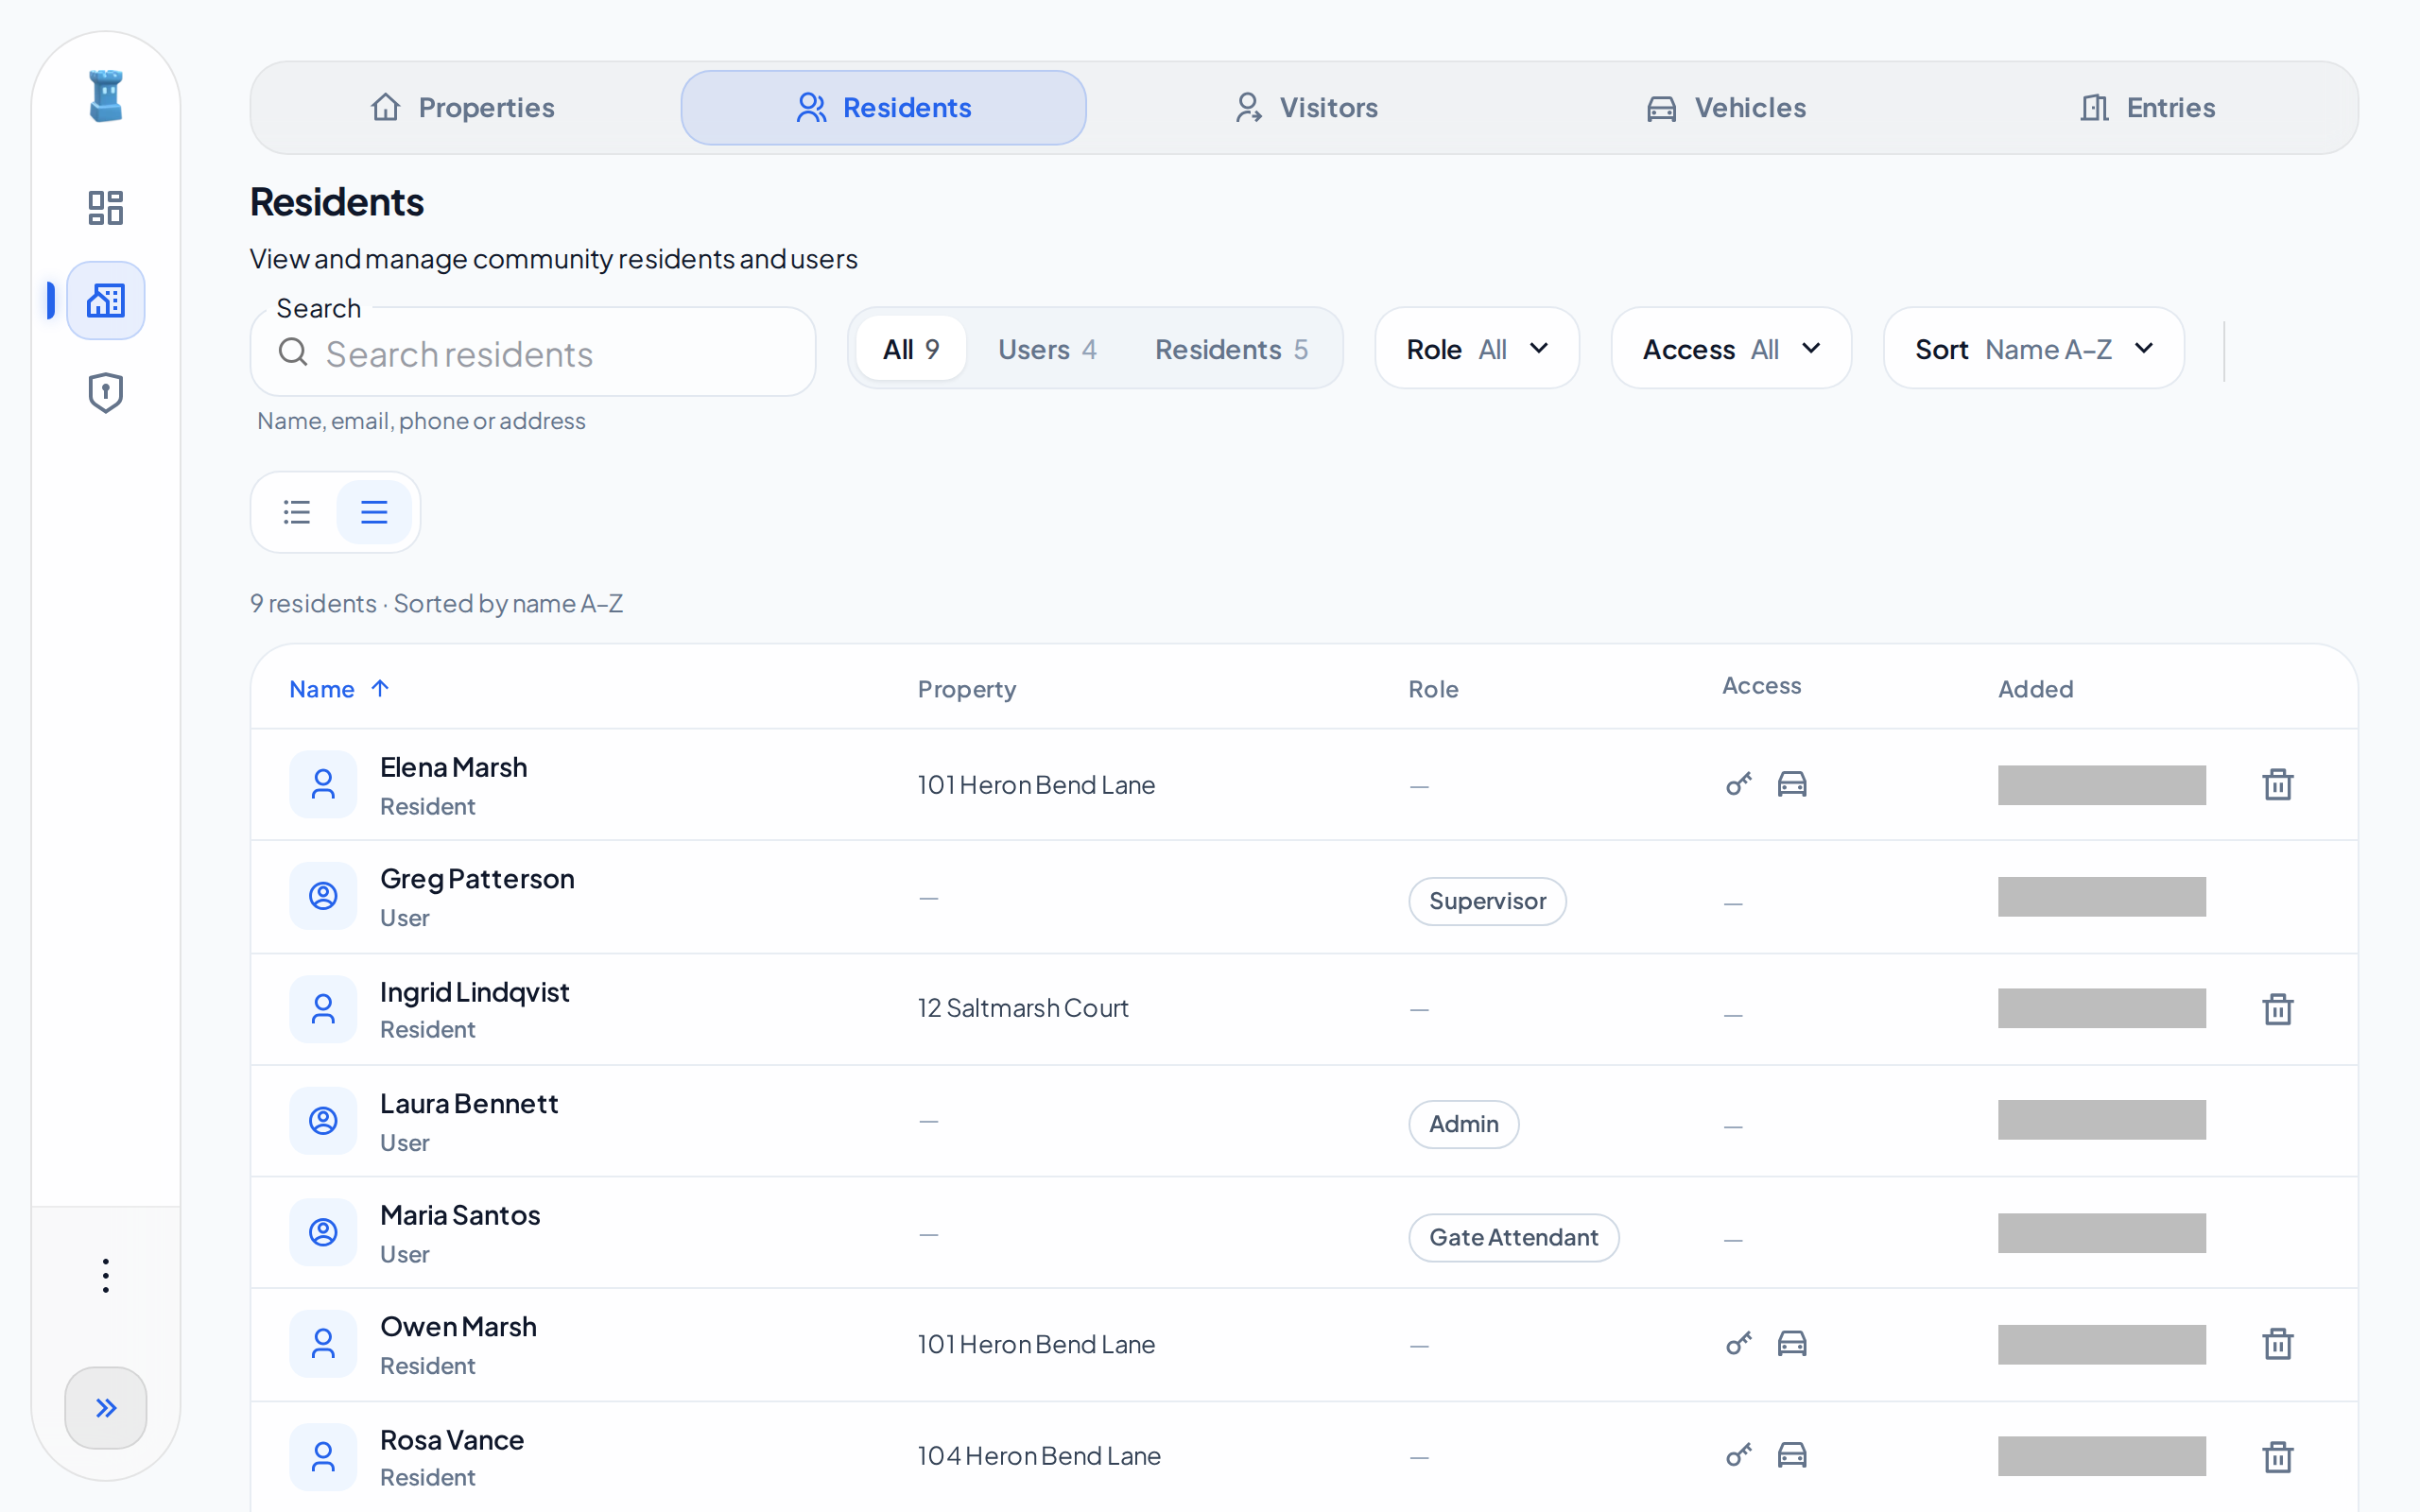Click the castle logo icon in sidebar

point(105,96)
